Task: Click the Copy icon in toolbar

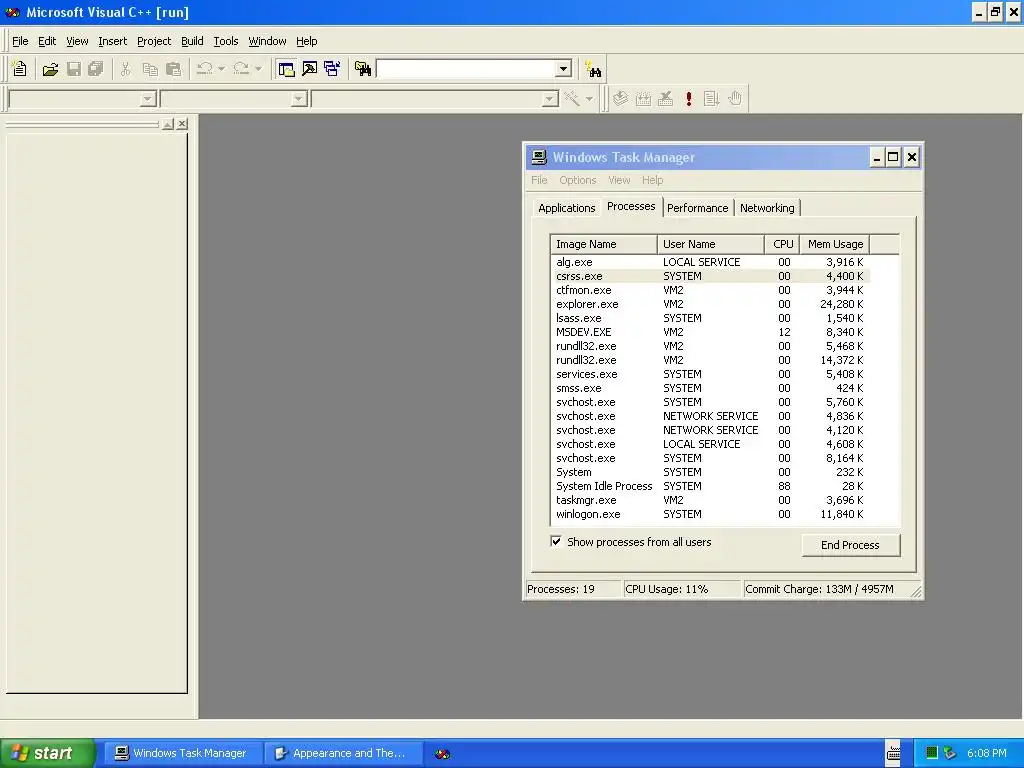Action: pos(150,69)
